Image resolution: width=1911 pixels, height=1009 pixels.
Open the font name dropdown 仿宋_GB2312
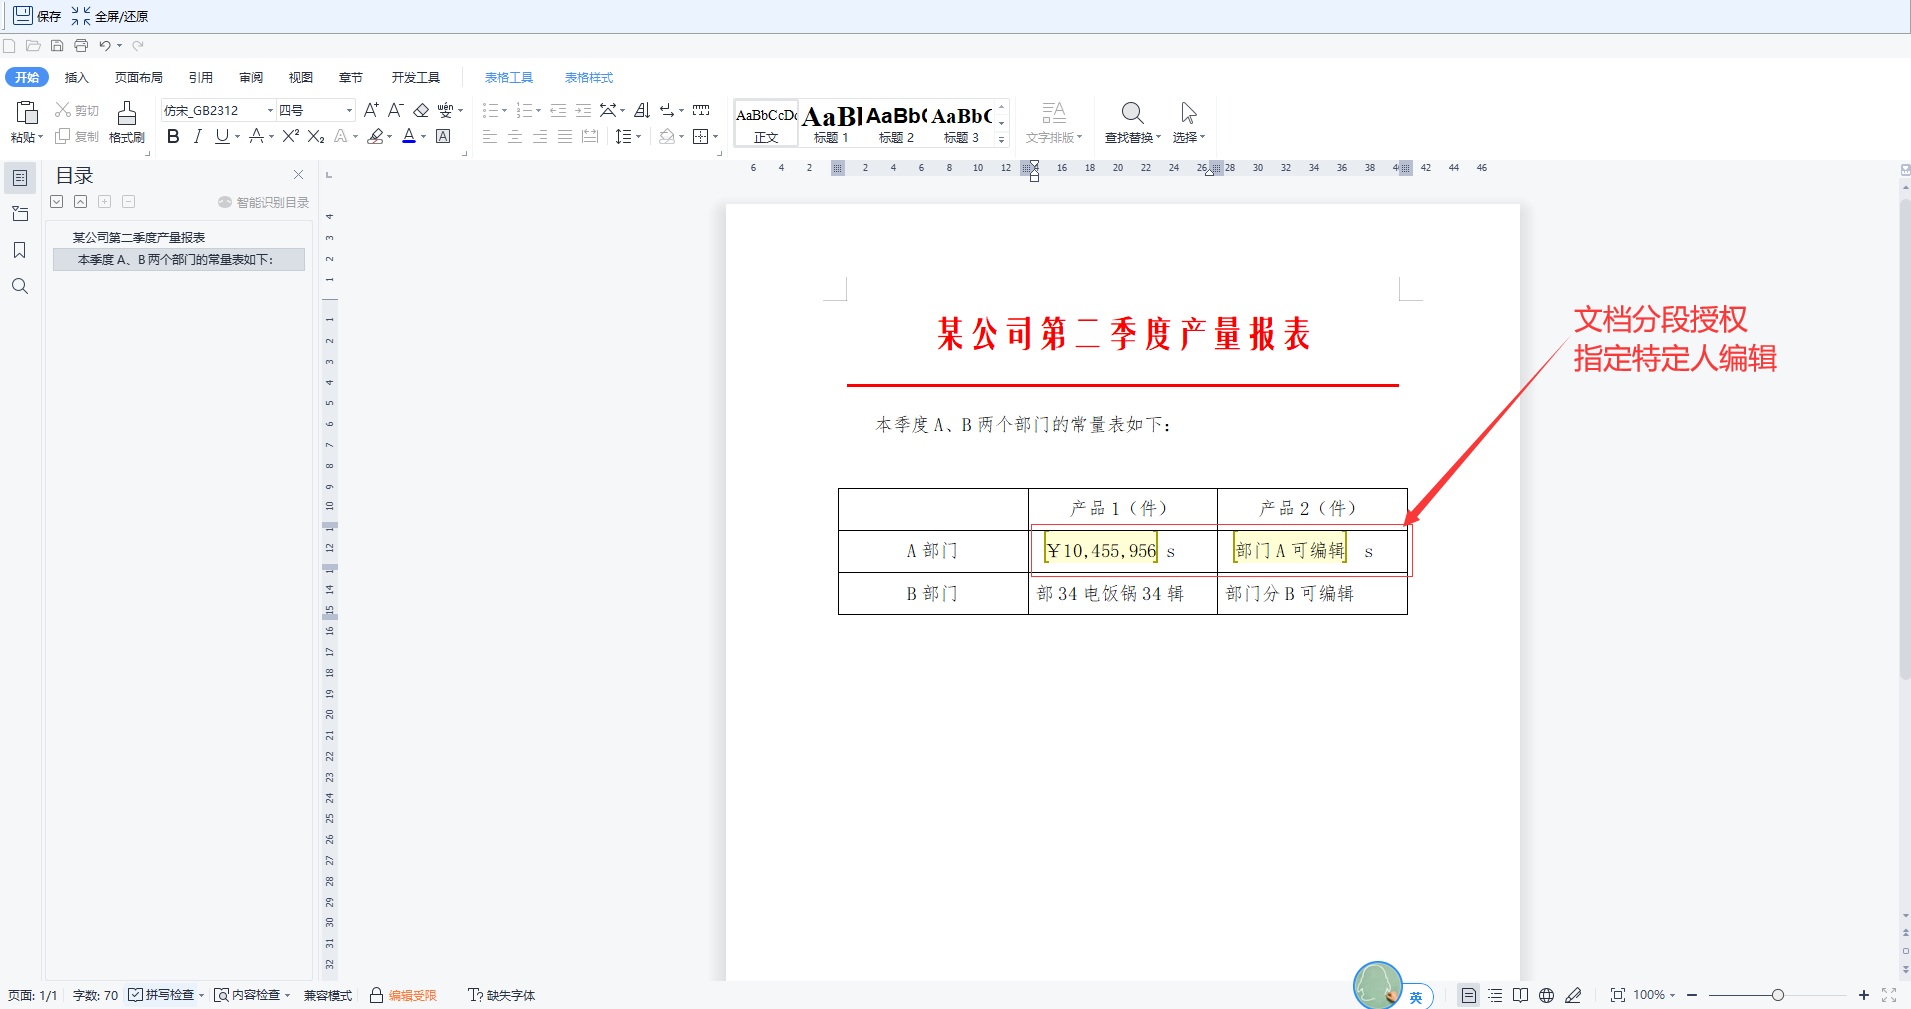270,111
